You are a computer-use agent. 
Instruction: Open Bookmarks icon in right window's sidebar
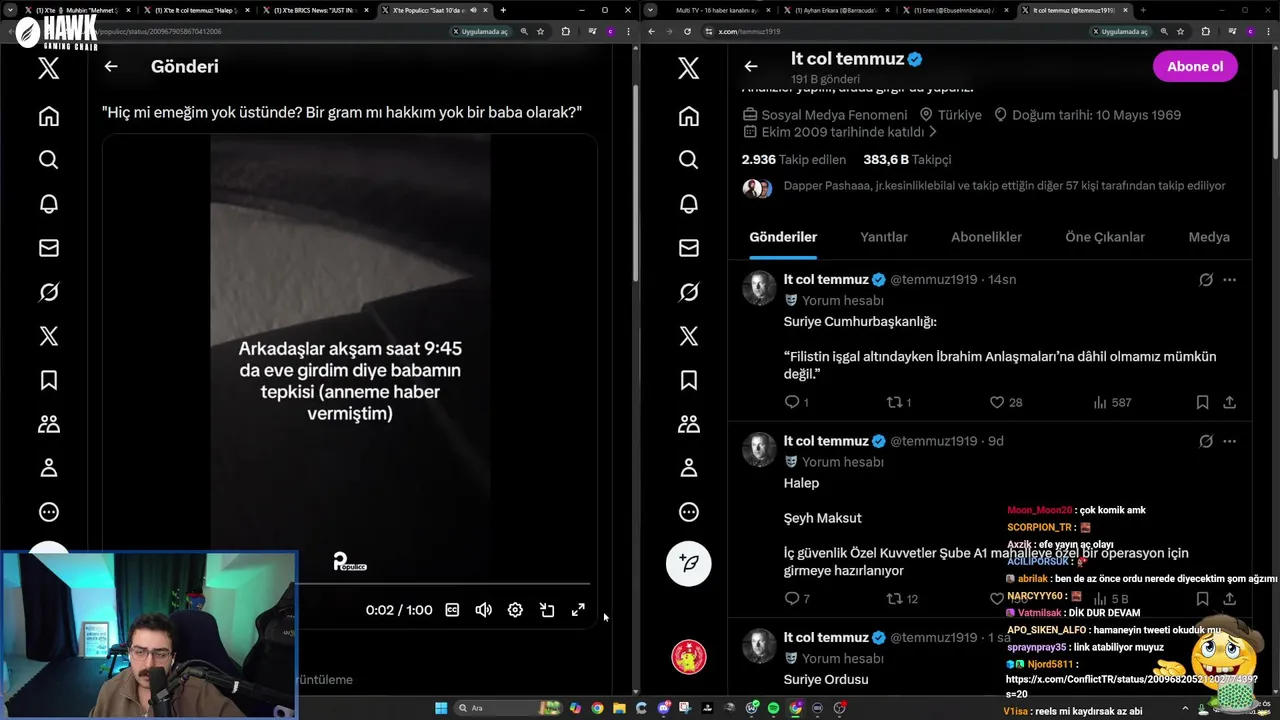pos(688,380)
